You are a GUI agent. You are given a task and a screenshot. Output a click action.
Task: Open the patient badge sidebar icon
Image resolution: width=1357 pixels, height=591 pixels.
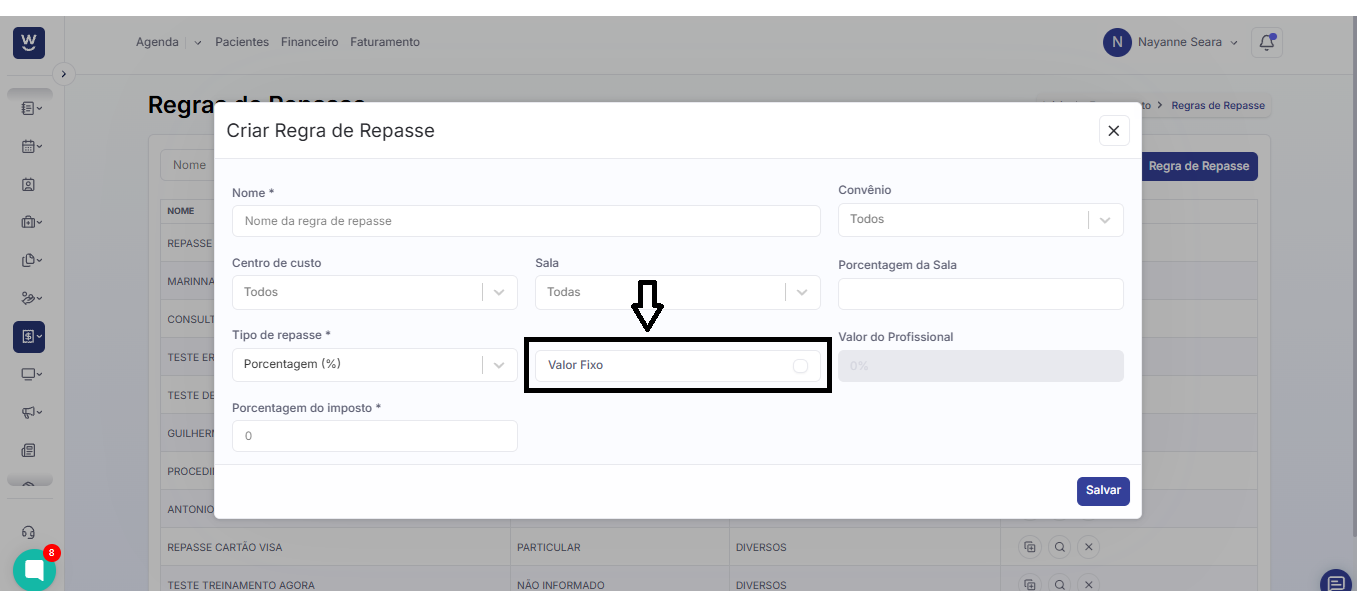(29, 185)
